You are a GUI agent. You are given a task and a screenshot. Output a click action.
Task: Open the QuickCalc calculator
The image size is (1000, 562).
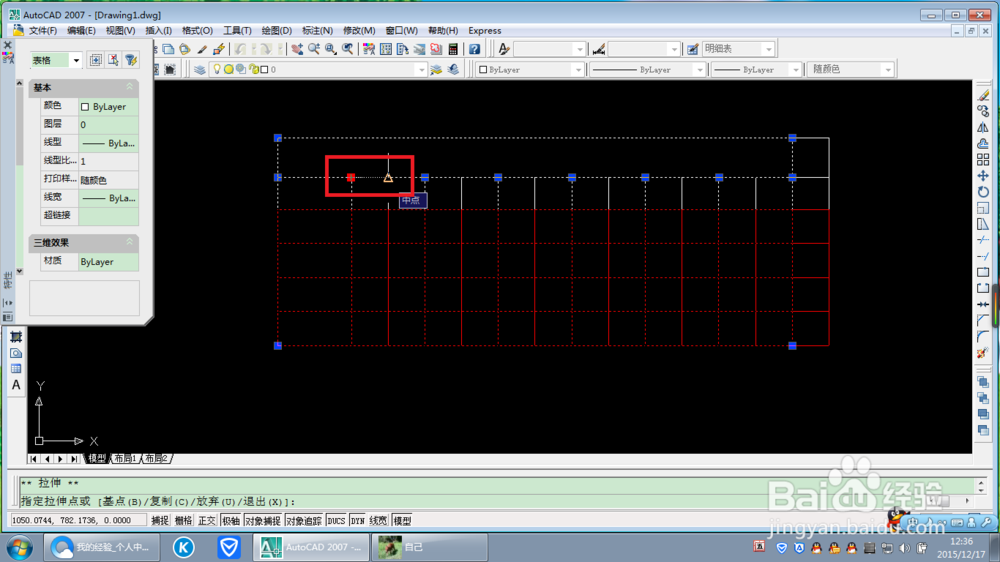(453, 49)
